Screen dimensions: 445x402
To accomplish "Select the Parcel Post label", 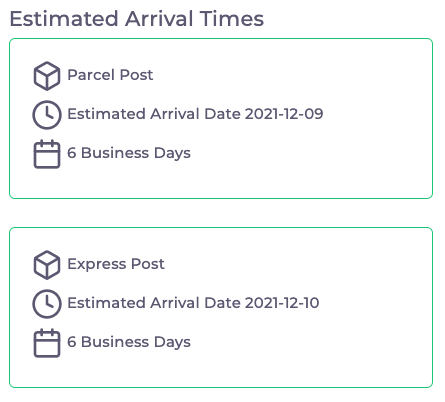I will click(x=110, y=75).
